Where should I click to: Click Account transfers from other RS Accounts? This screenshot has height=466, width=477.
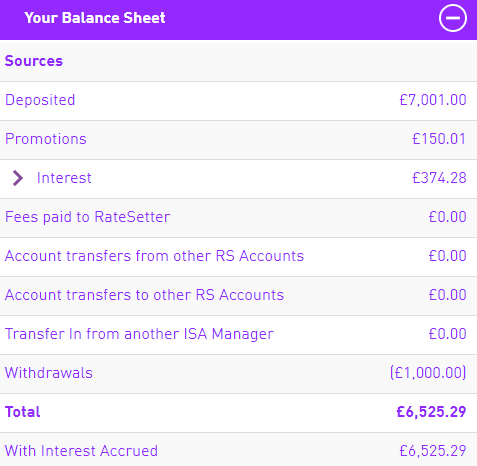click(154, 256)
